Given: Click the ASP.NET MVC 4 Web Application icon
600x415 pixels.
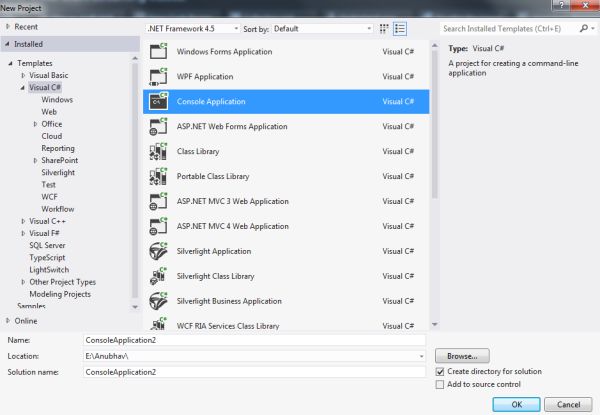Looking at the screenshot, I should [x=158, y=226].
